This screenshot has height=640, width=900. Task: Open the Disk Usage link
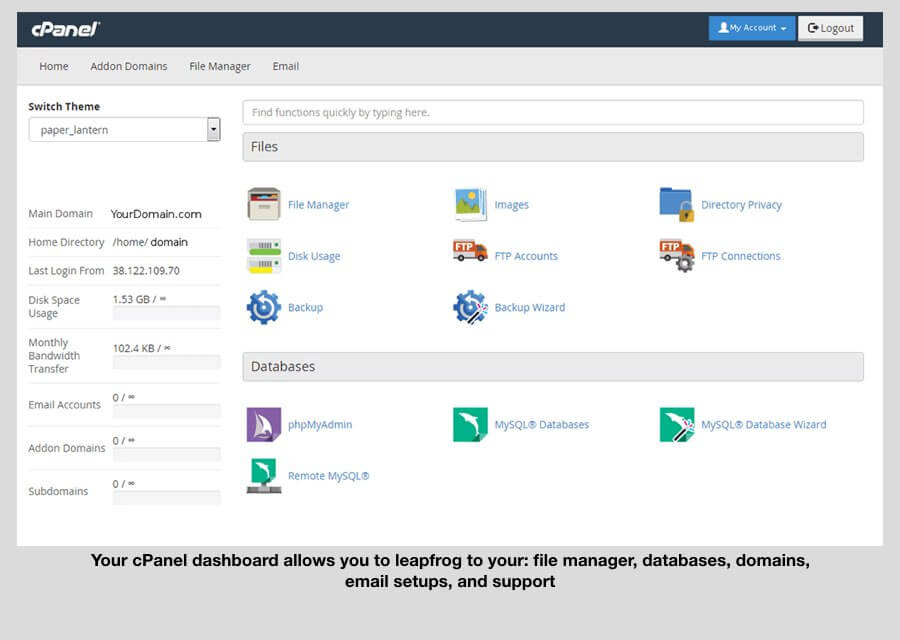pos(314,256)
